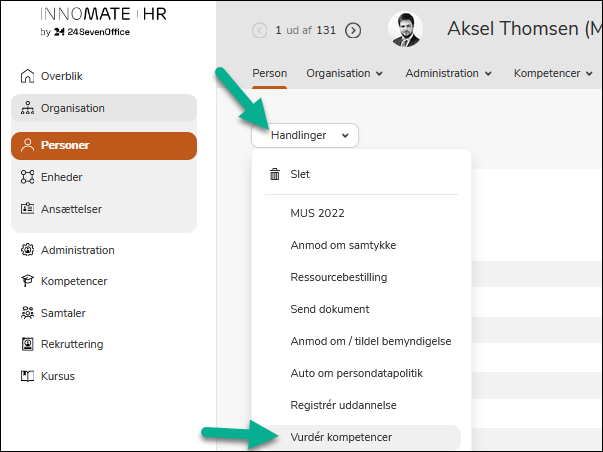Click the Enheder units icon

(x=28, y=177)
